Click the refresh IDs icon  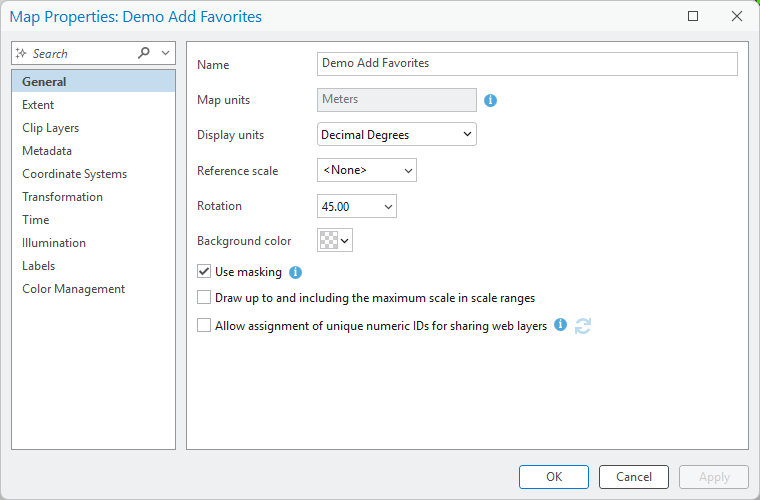[583, 326]
